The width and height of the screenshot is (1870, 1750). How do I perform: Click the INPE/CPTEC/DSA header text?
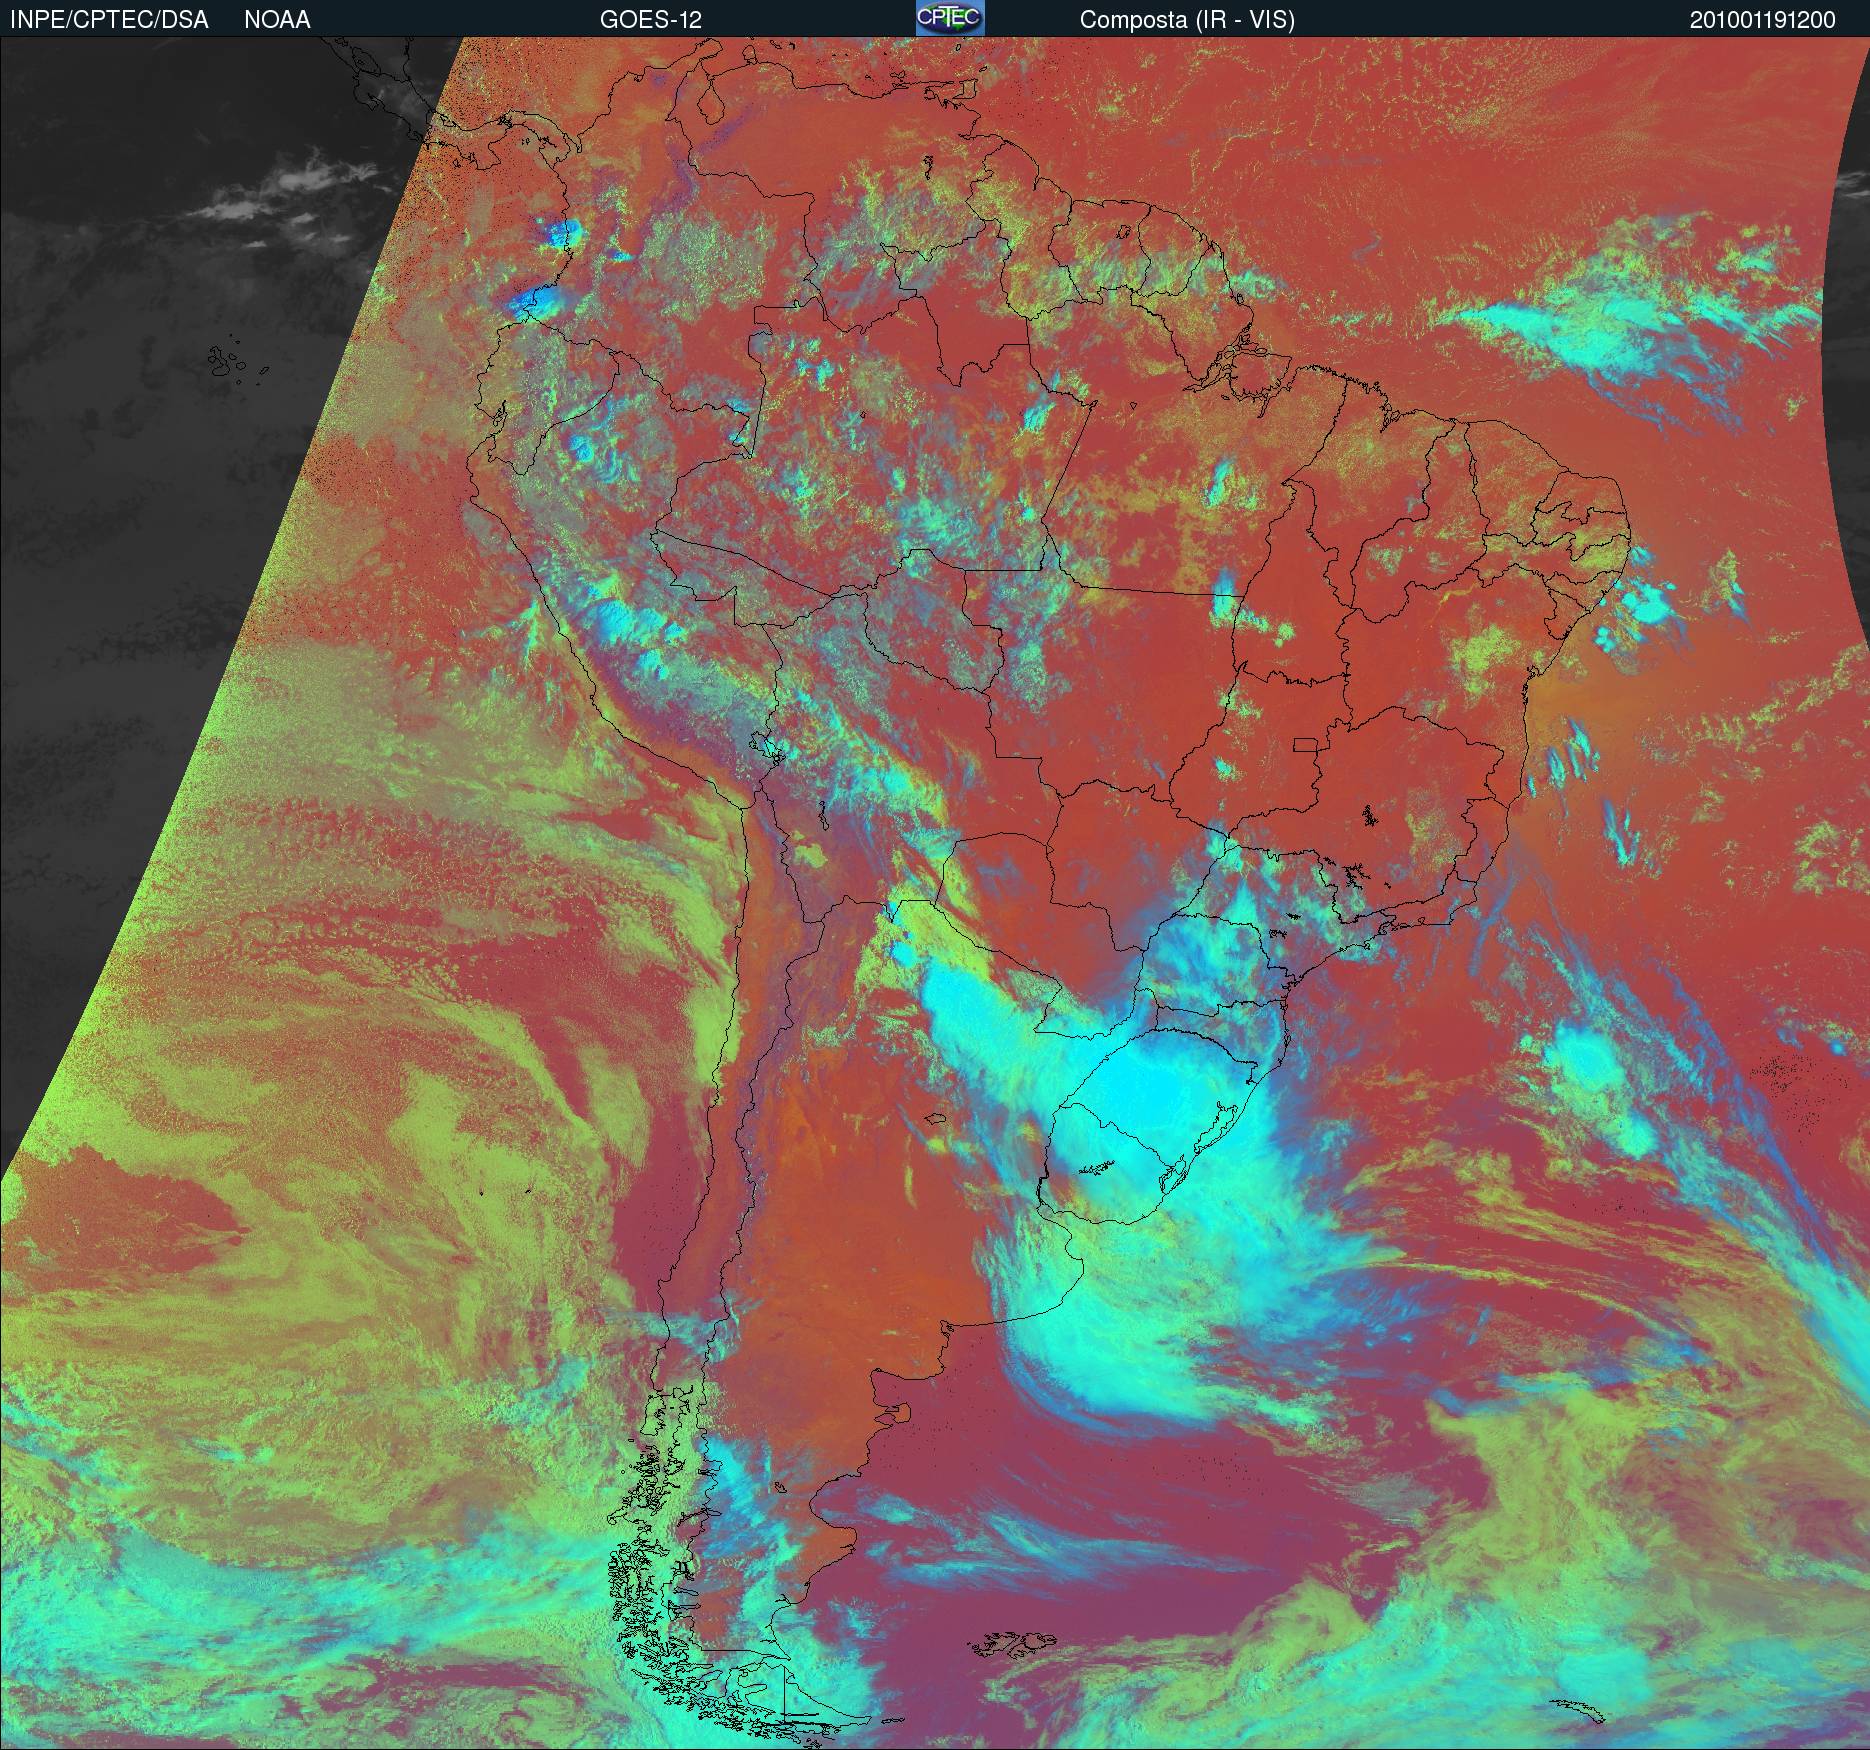110,20
